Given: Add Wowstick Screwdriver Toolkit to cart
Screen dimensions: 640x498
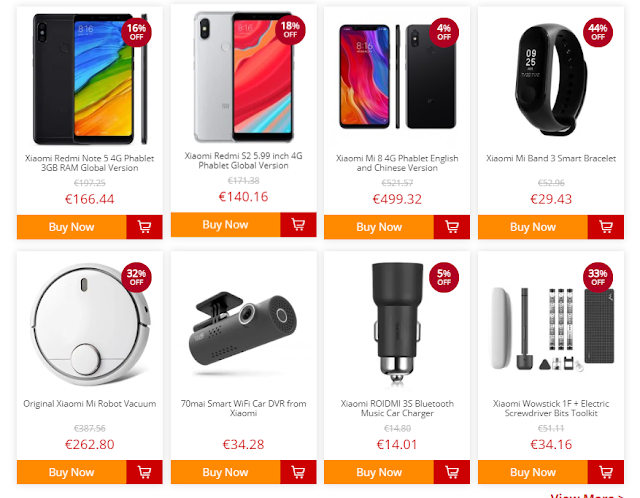Looking at the screenshot, I should pos(606,472).
